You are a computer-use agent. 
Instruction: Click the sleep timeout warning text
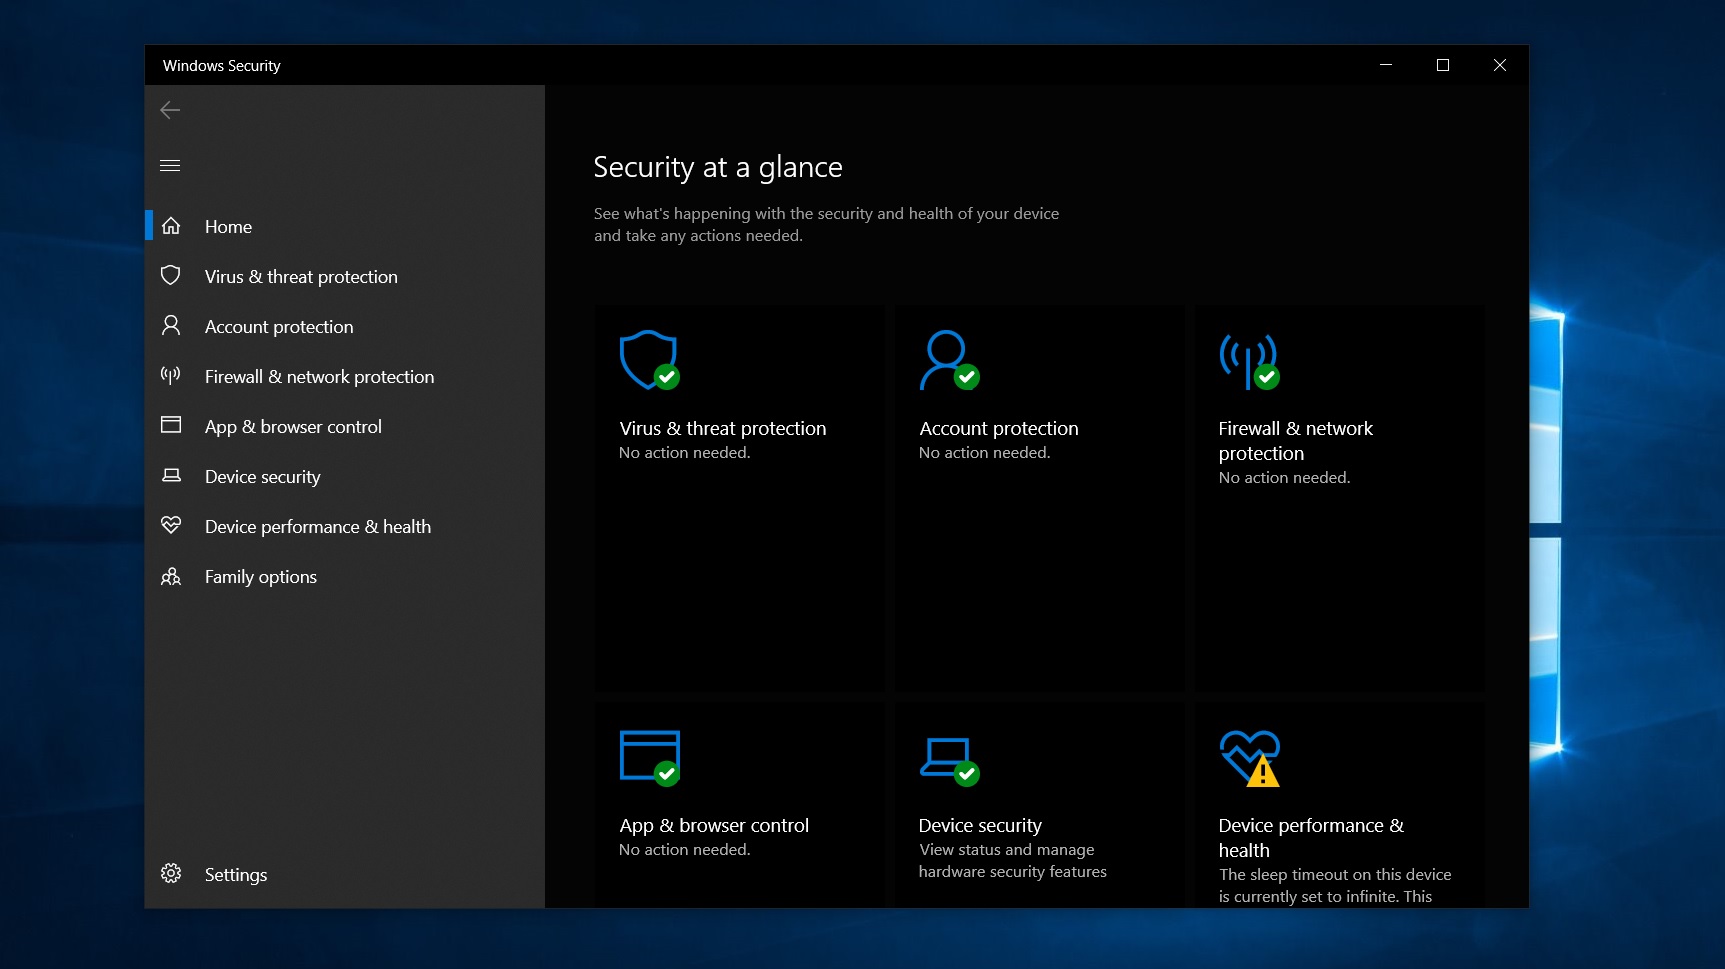pos(1335,886)
